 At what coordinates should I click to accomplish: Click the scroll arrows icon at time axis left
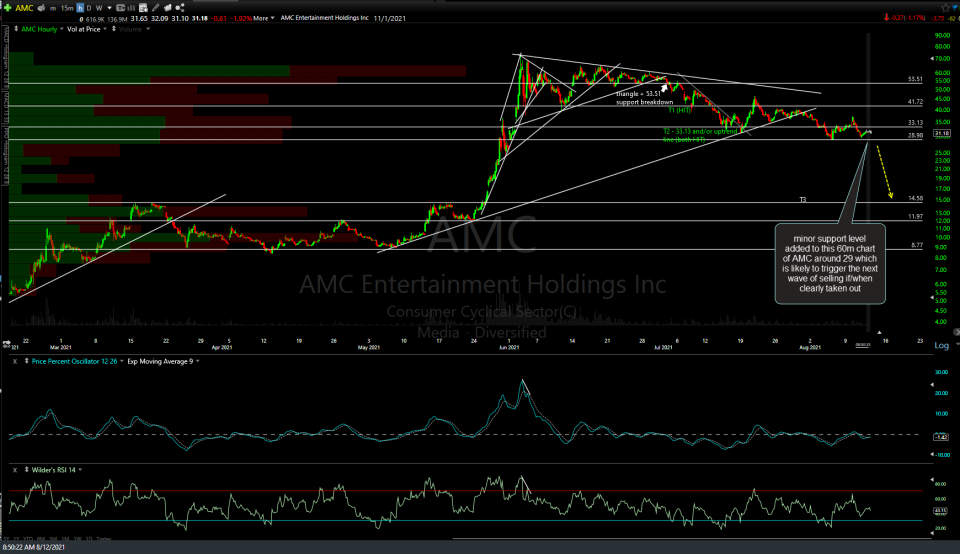click(6, 343)
